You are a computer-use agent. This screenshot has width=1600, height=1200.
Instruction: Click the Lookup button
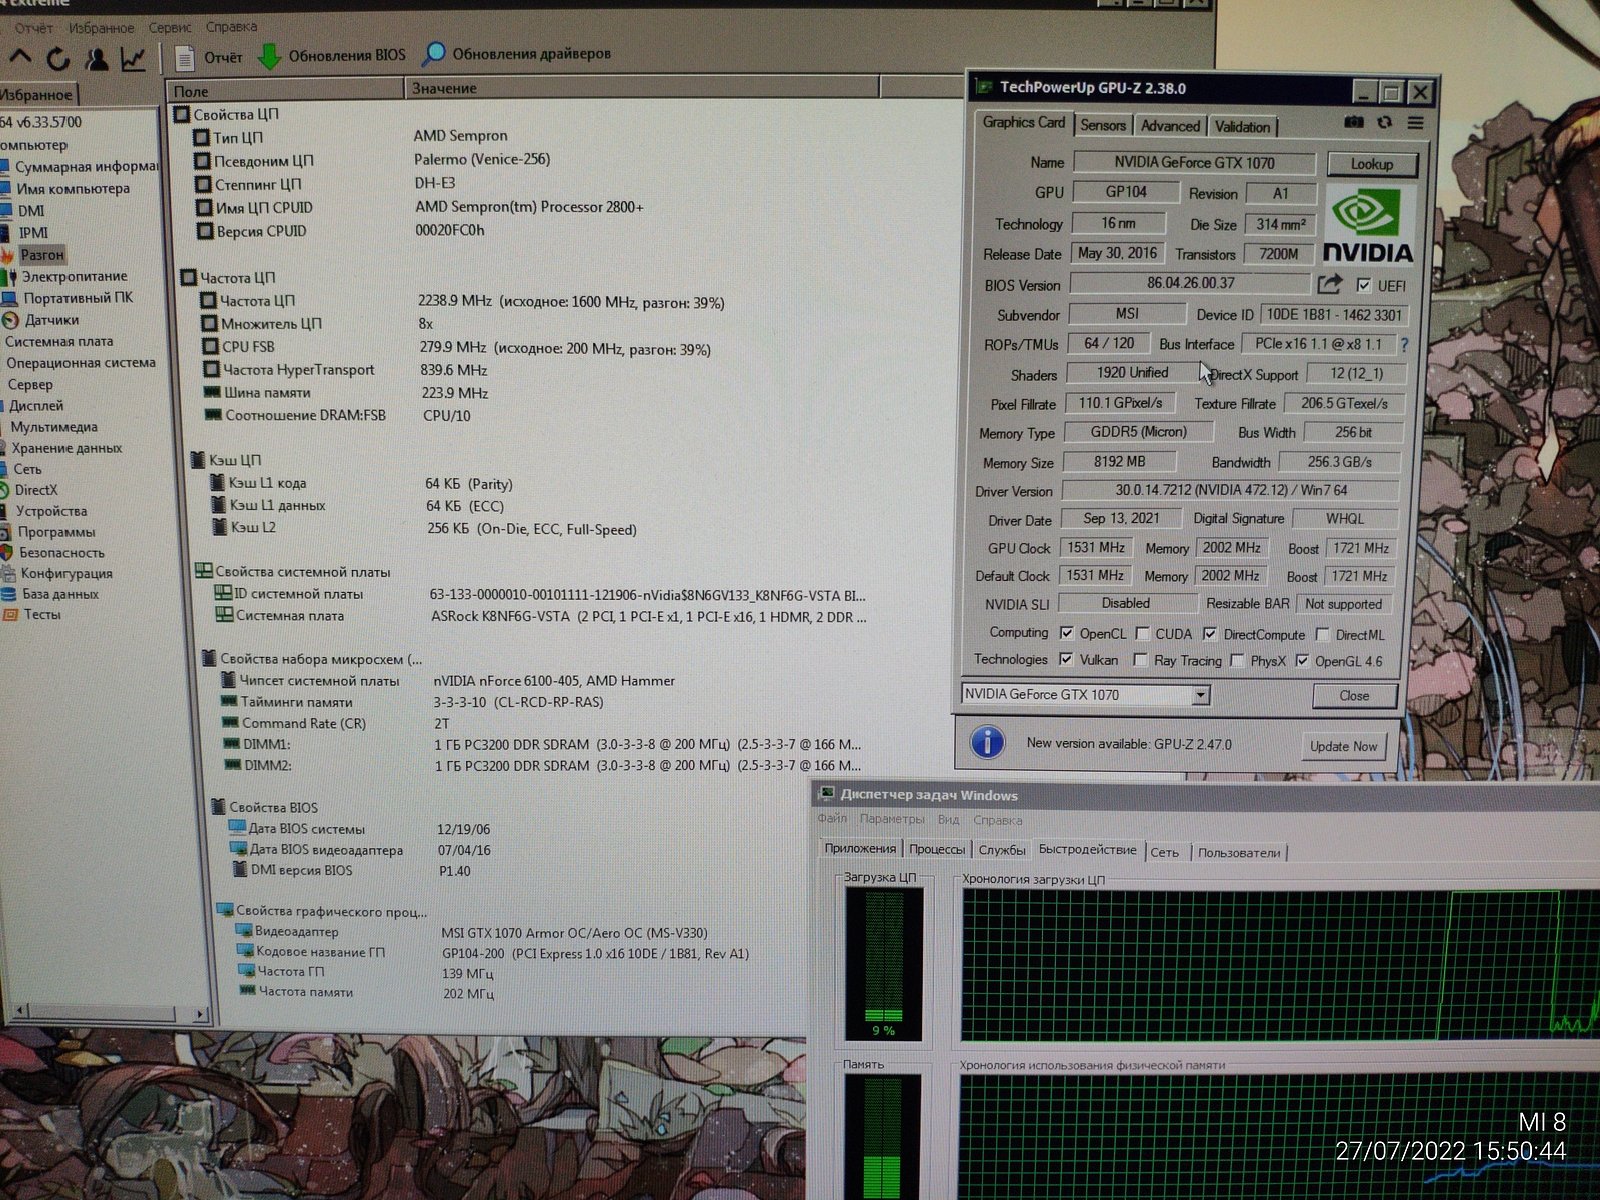[1371, 164]
